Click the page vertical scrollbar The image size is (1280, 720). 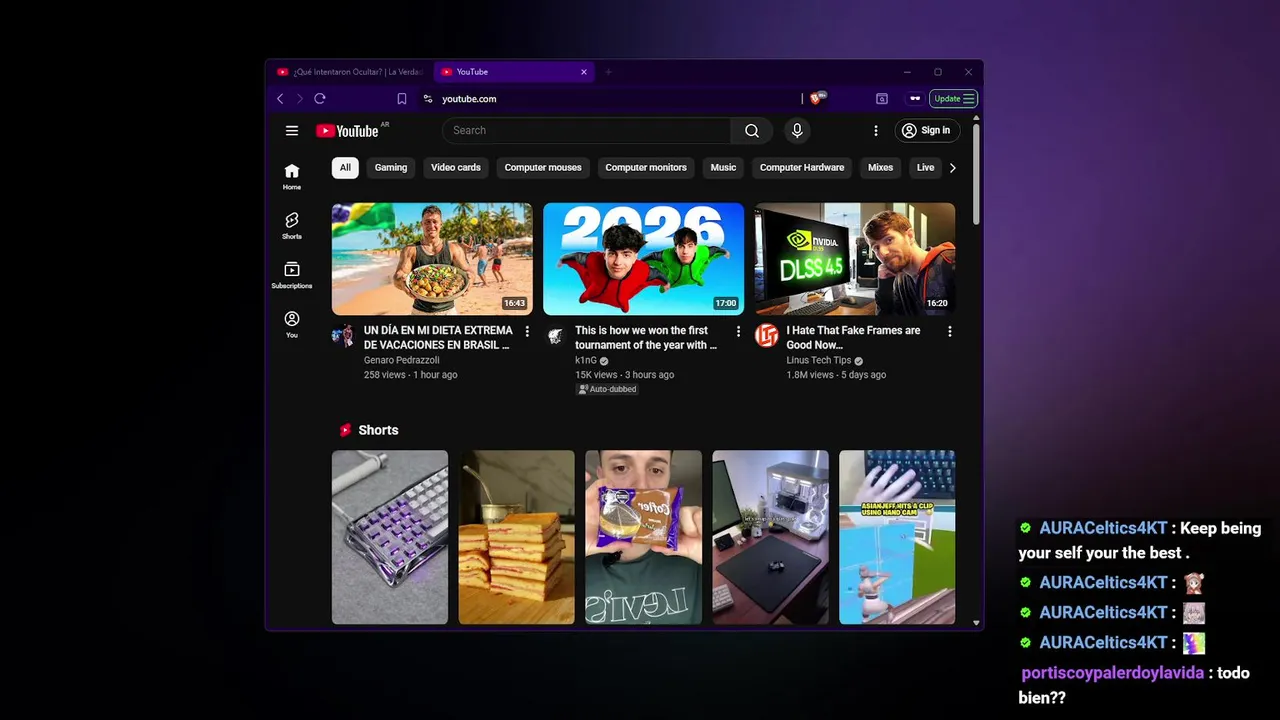[976, 172]
